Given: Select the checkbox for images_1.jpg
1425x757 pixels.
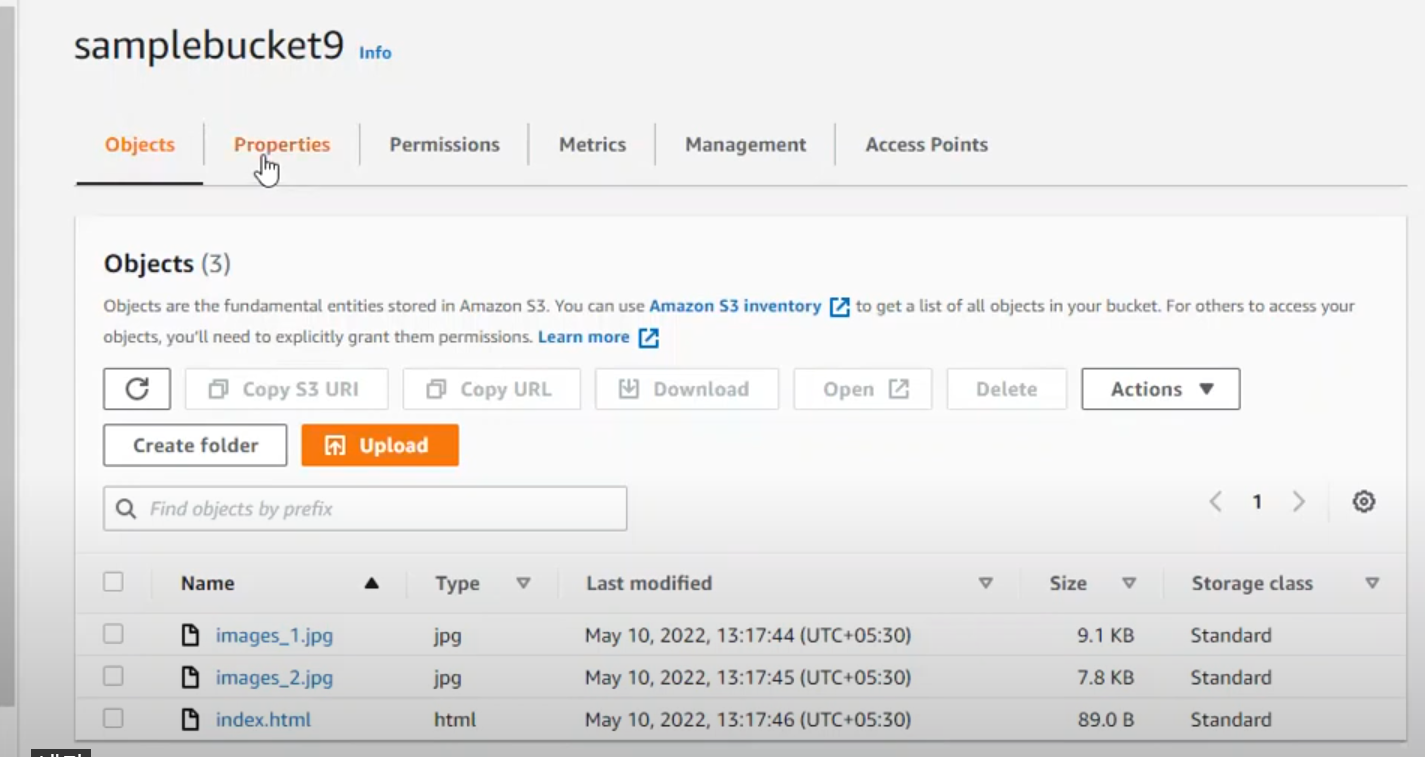Looking at the screenshot, I should pyautogui.click(x=113, y=634).
